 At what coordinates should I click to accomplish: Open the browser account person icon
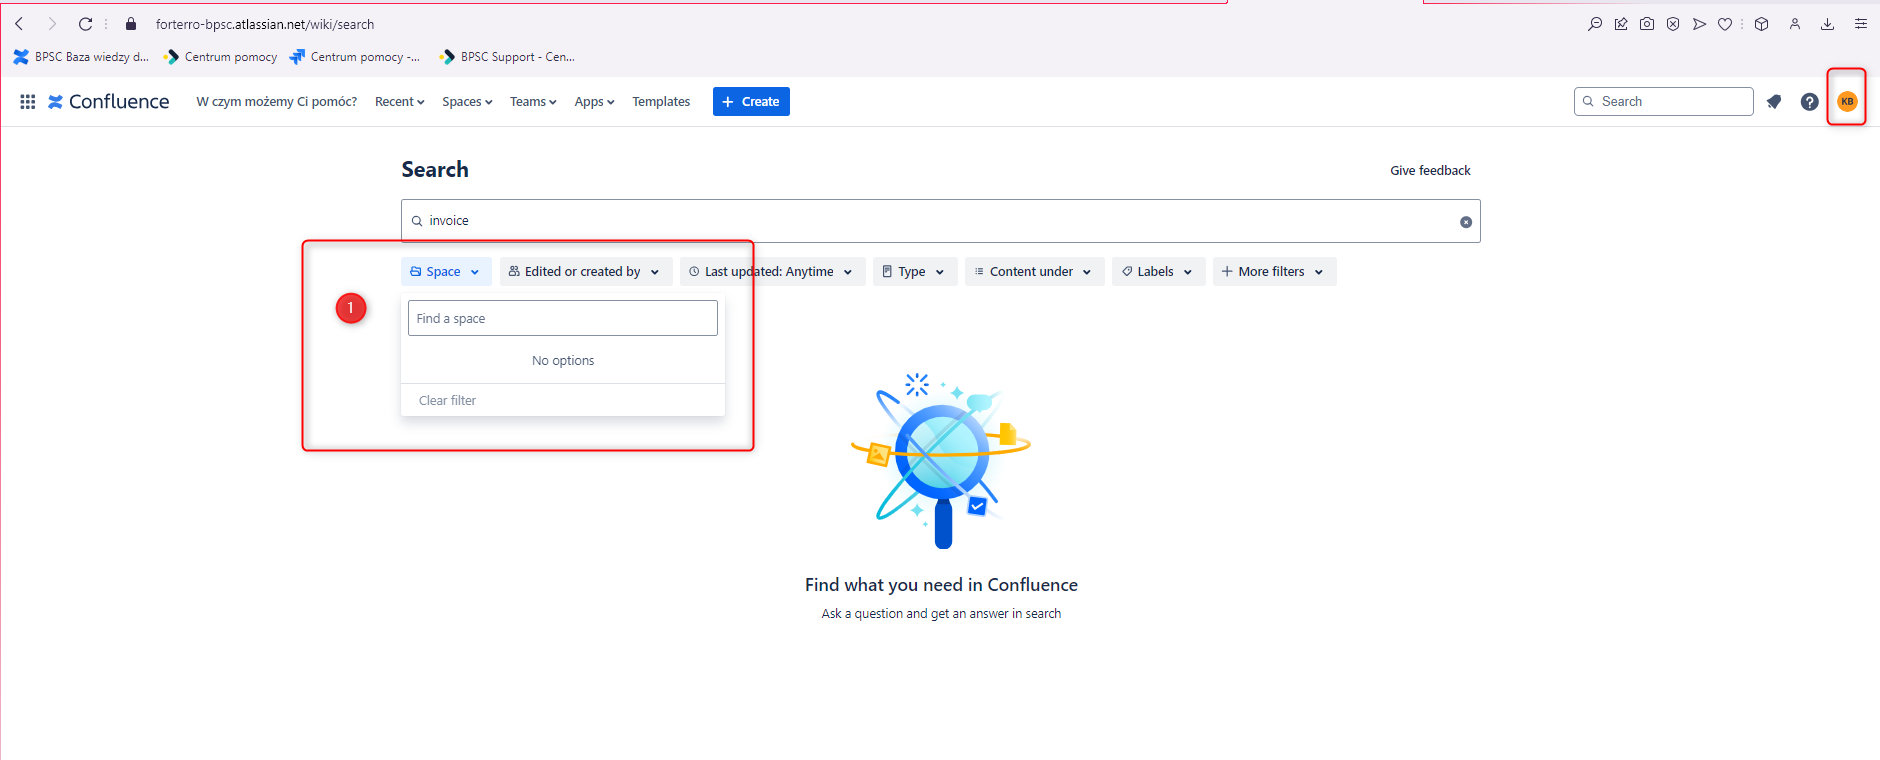(x=1795, y=24)
